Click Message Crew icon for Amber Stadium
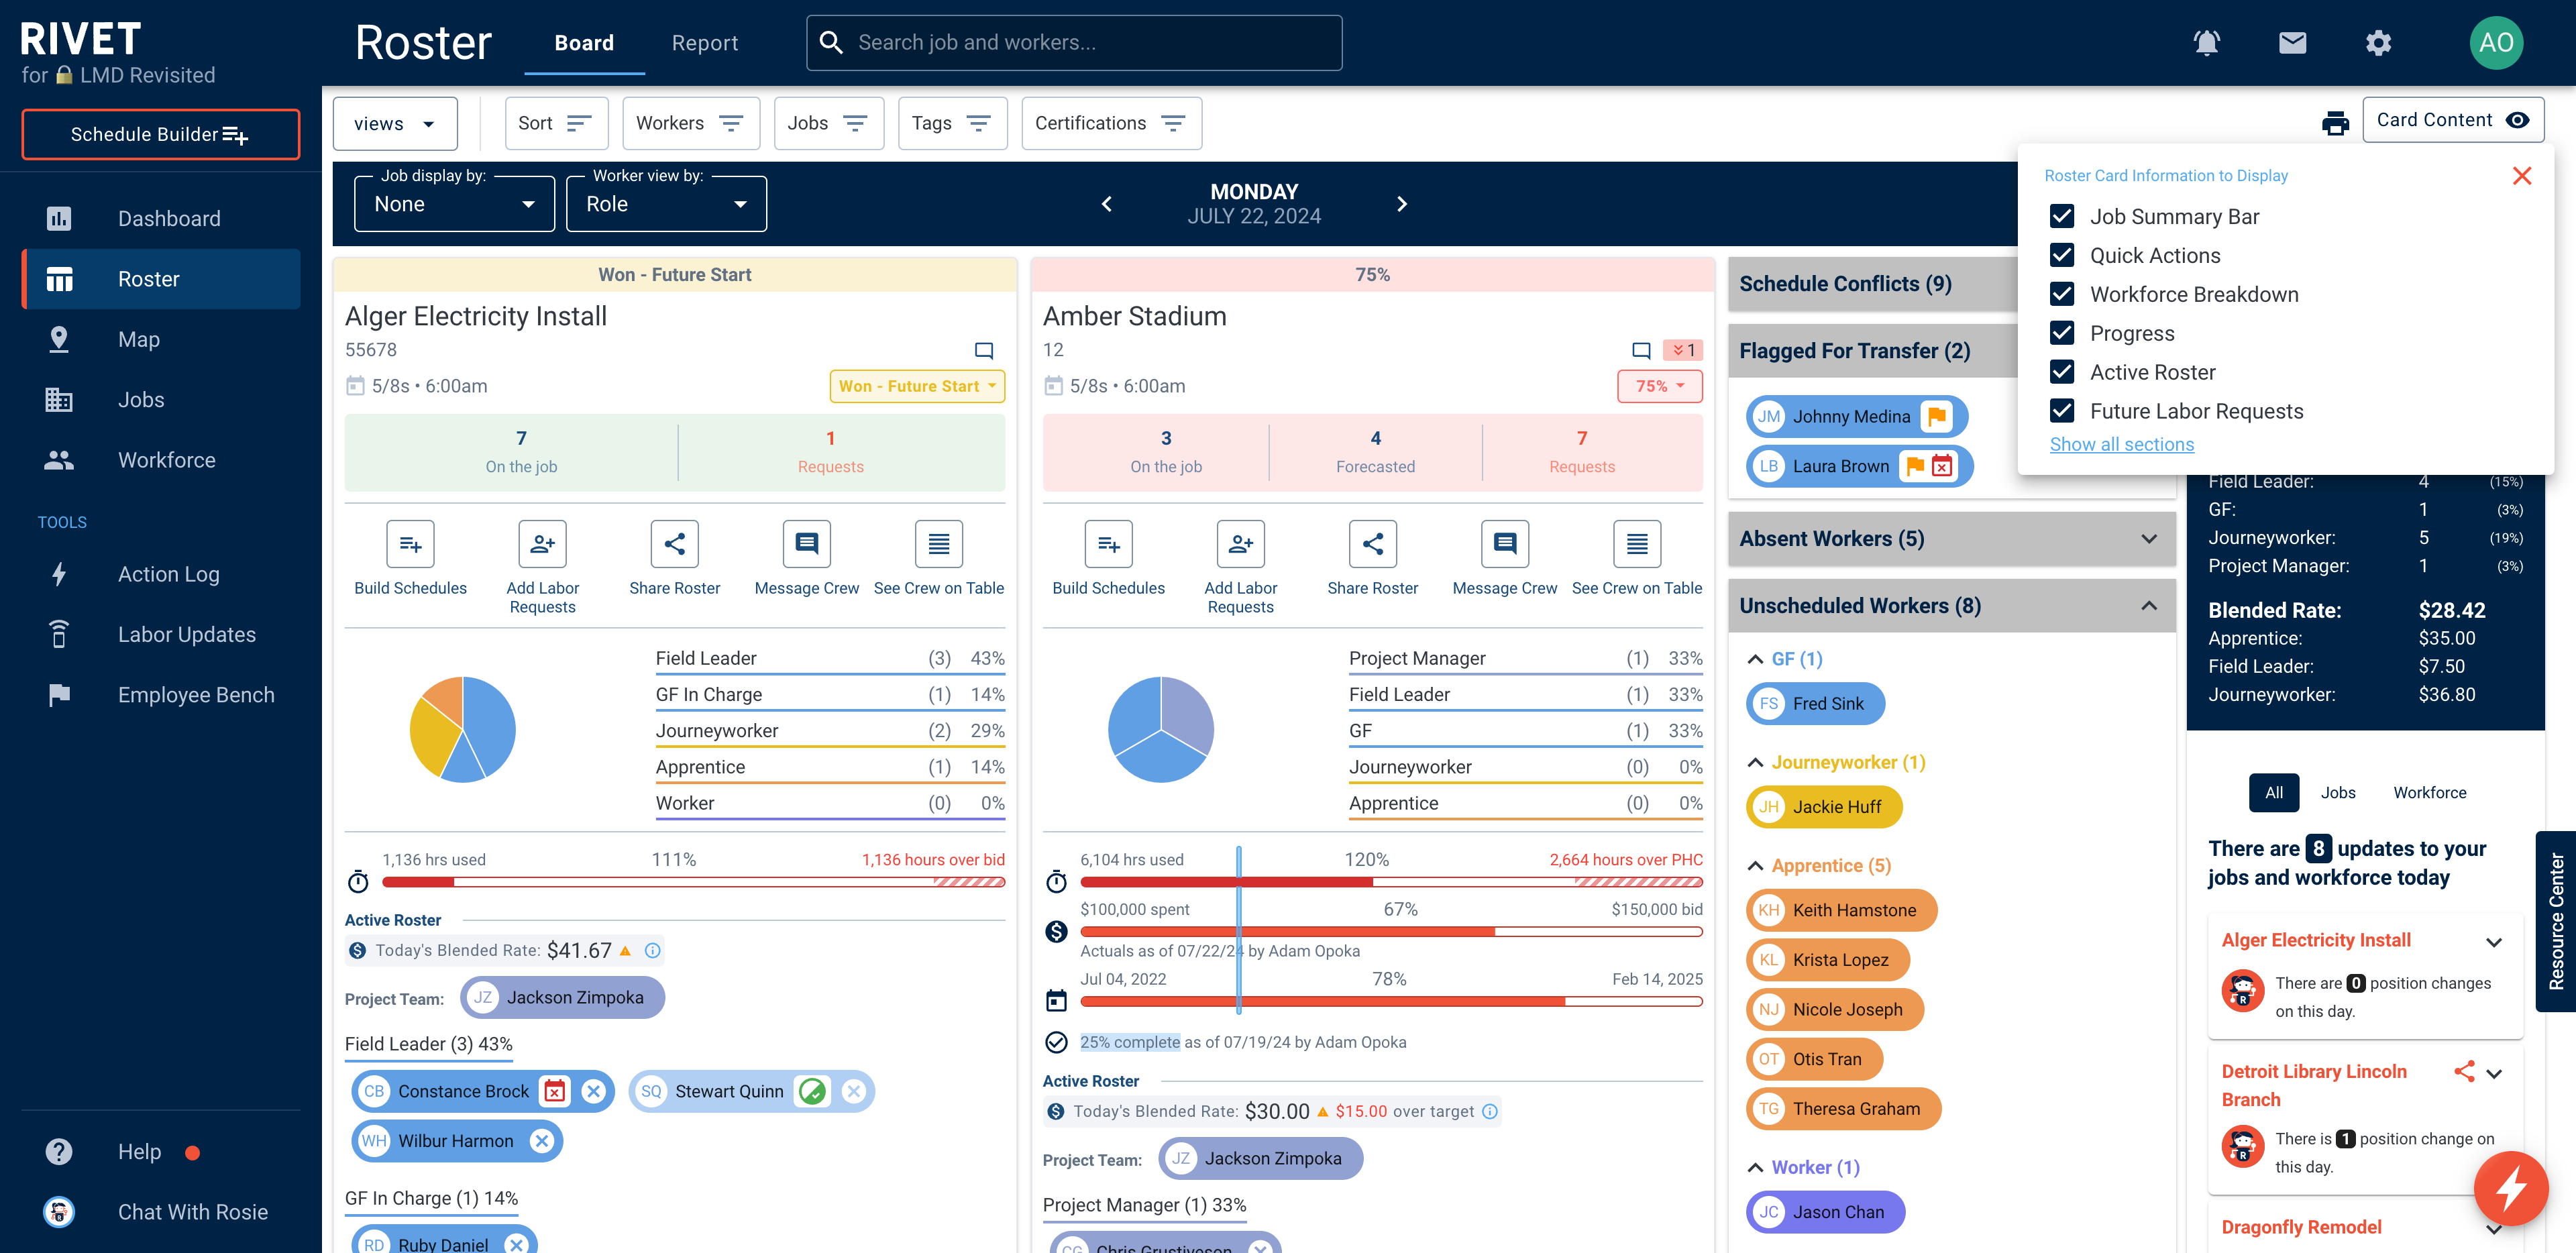 [1504, 544]
